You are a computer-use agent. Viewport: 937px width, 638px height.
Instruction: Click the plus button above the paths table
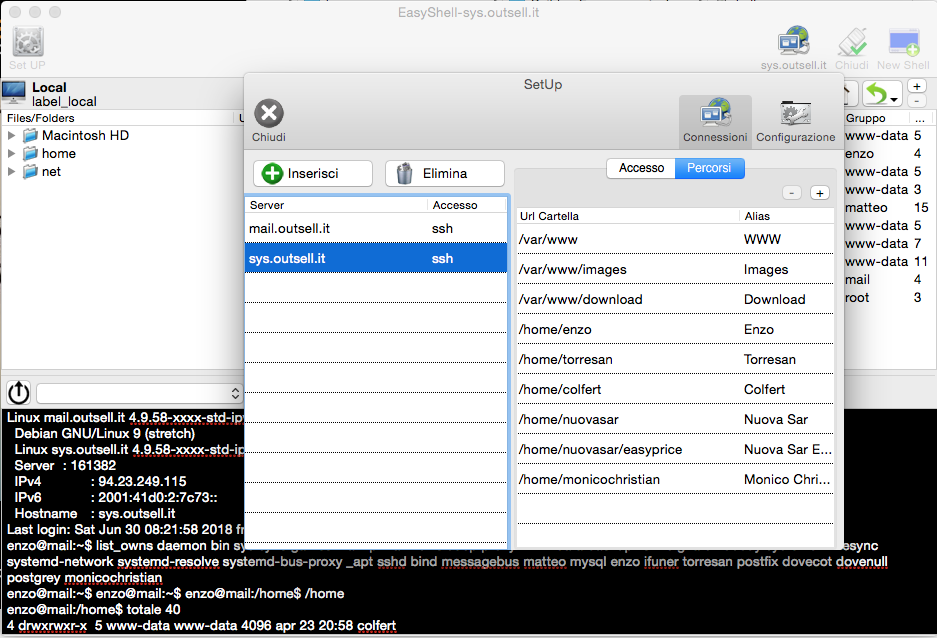coord(820,192)
